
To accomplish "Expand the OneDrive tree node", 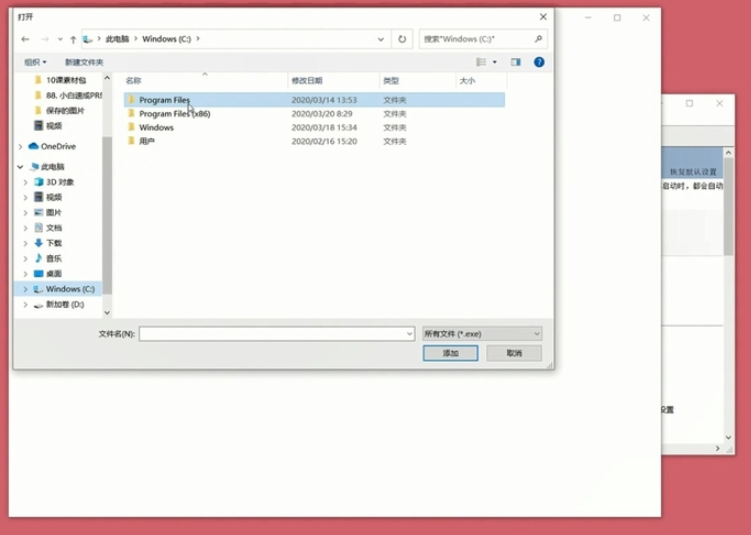I will coord(20,147).
